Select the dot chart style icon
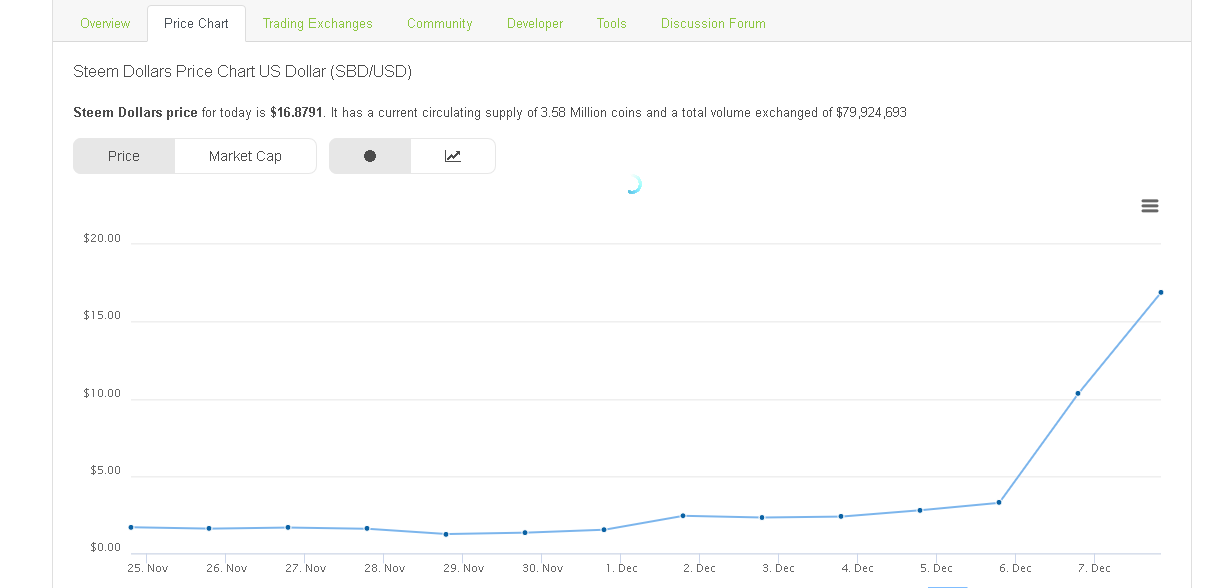This screenshot has height=588, width=1224. 370,156
